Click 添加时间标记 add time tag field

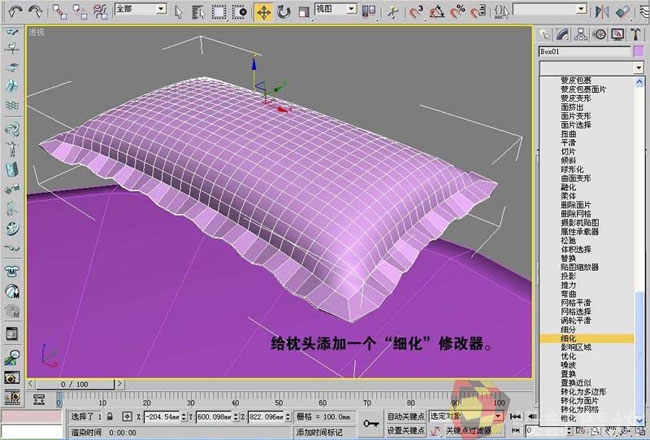pyautogui.click(x=324, y=432)
